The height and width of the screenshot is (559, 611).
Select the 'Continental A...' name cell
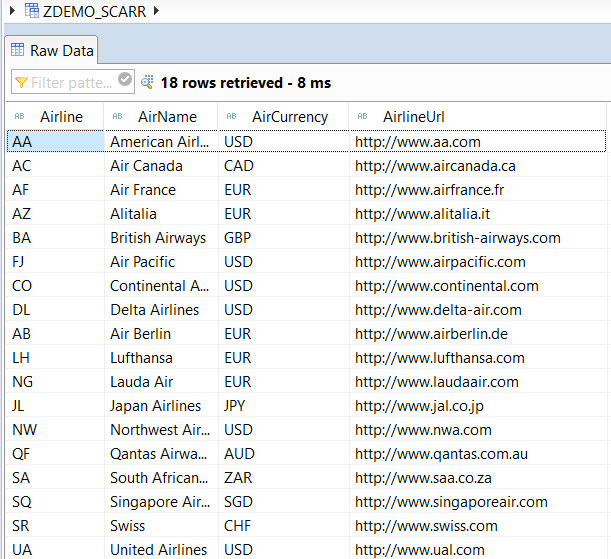point(161,286)
